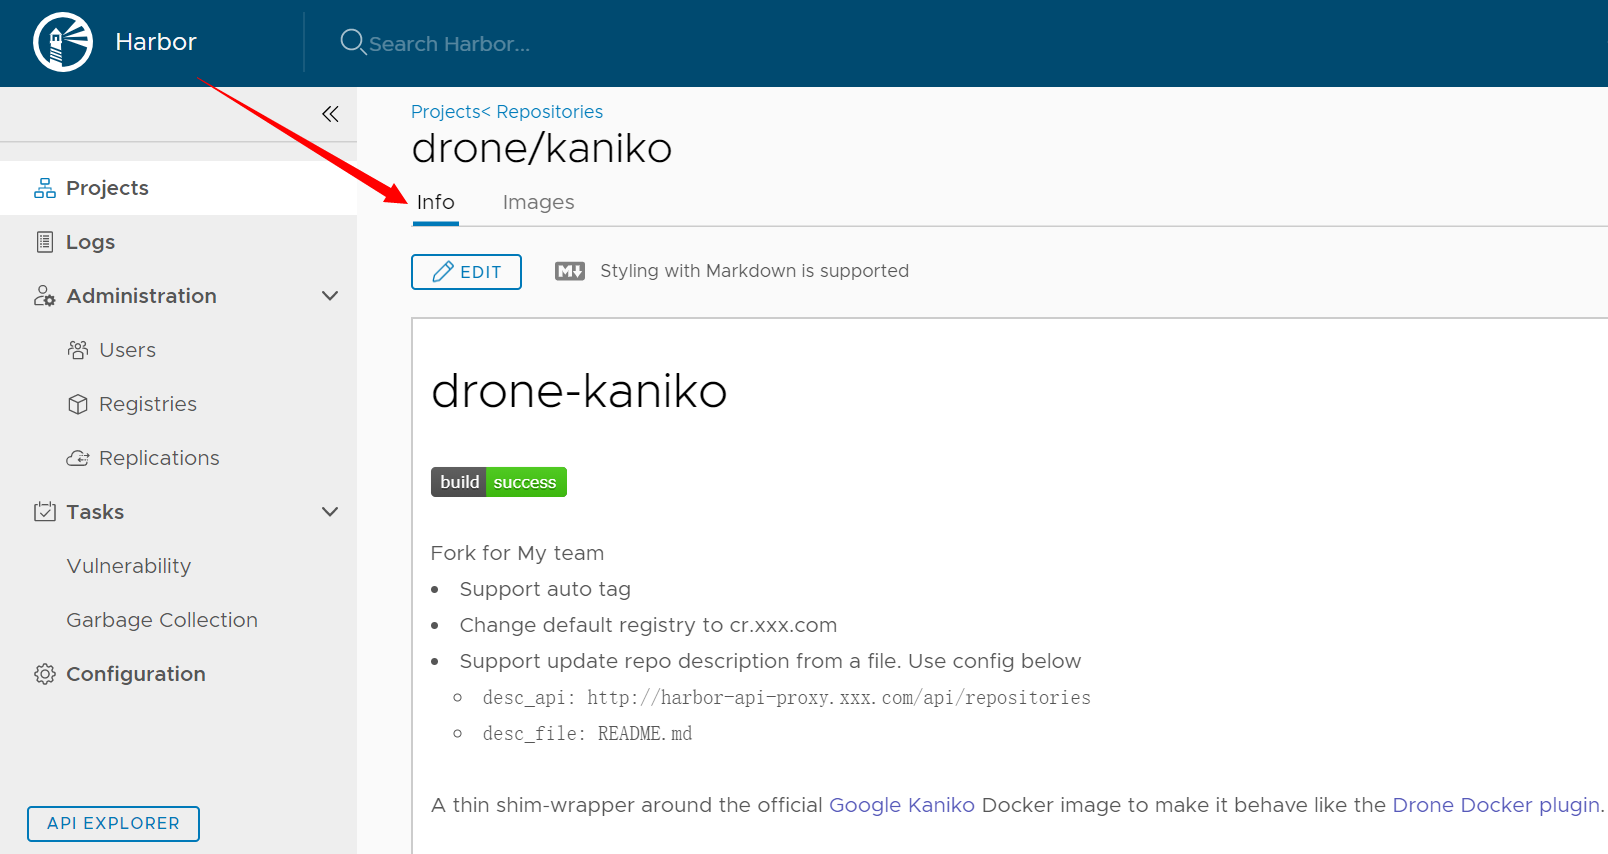This screenshot has height=854, width=1608.
Task: Click the Markdown badge icon
Action: point(570,271)
